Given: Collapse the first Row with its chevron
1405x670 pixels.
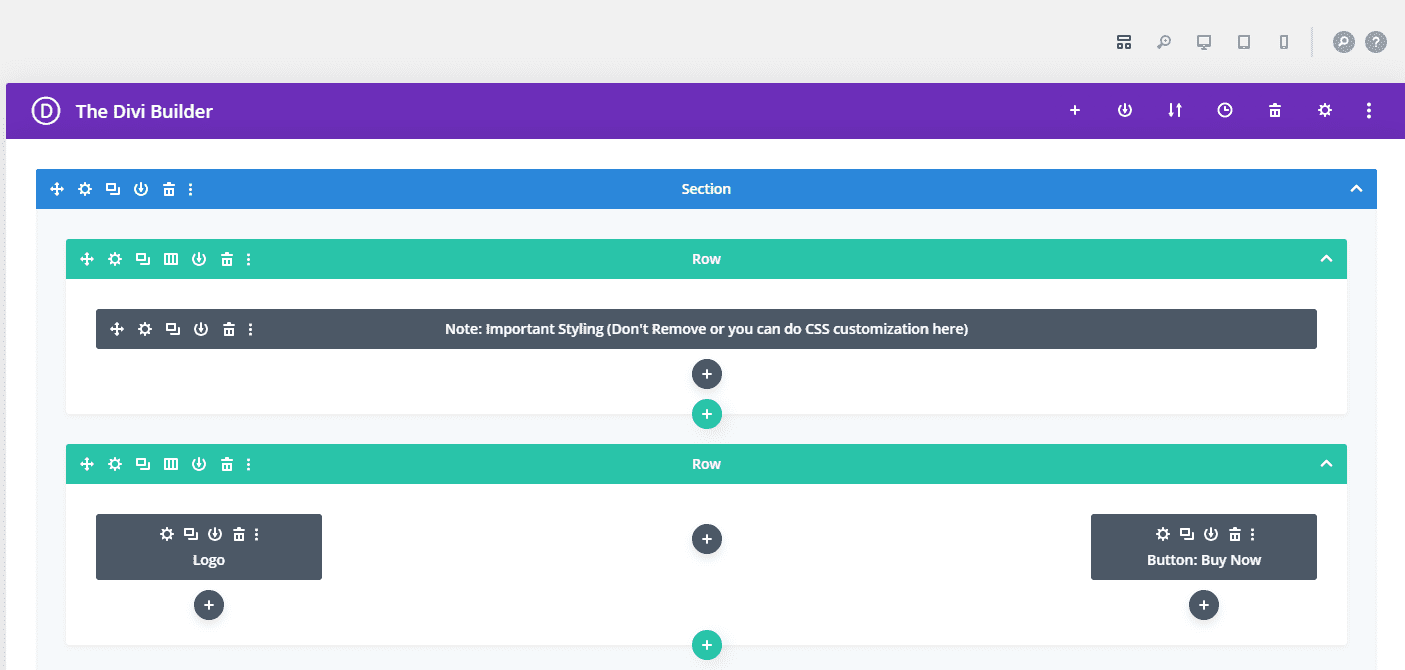Looking at the screenshot, I should (1326, 258).
